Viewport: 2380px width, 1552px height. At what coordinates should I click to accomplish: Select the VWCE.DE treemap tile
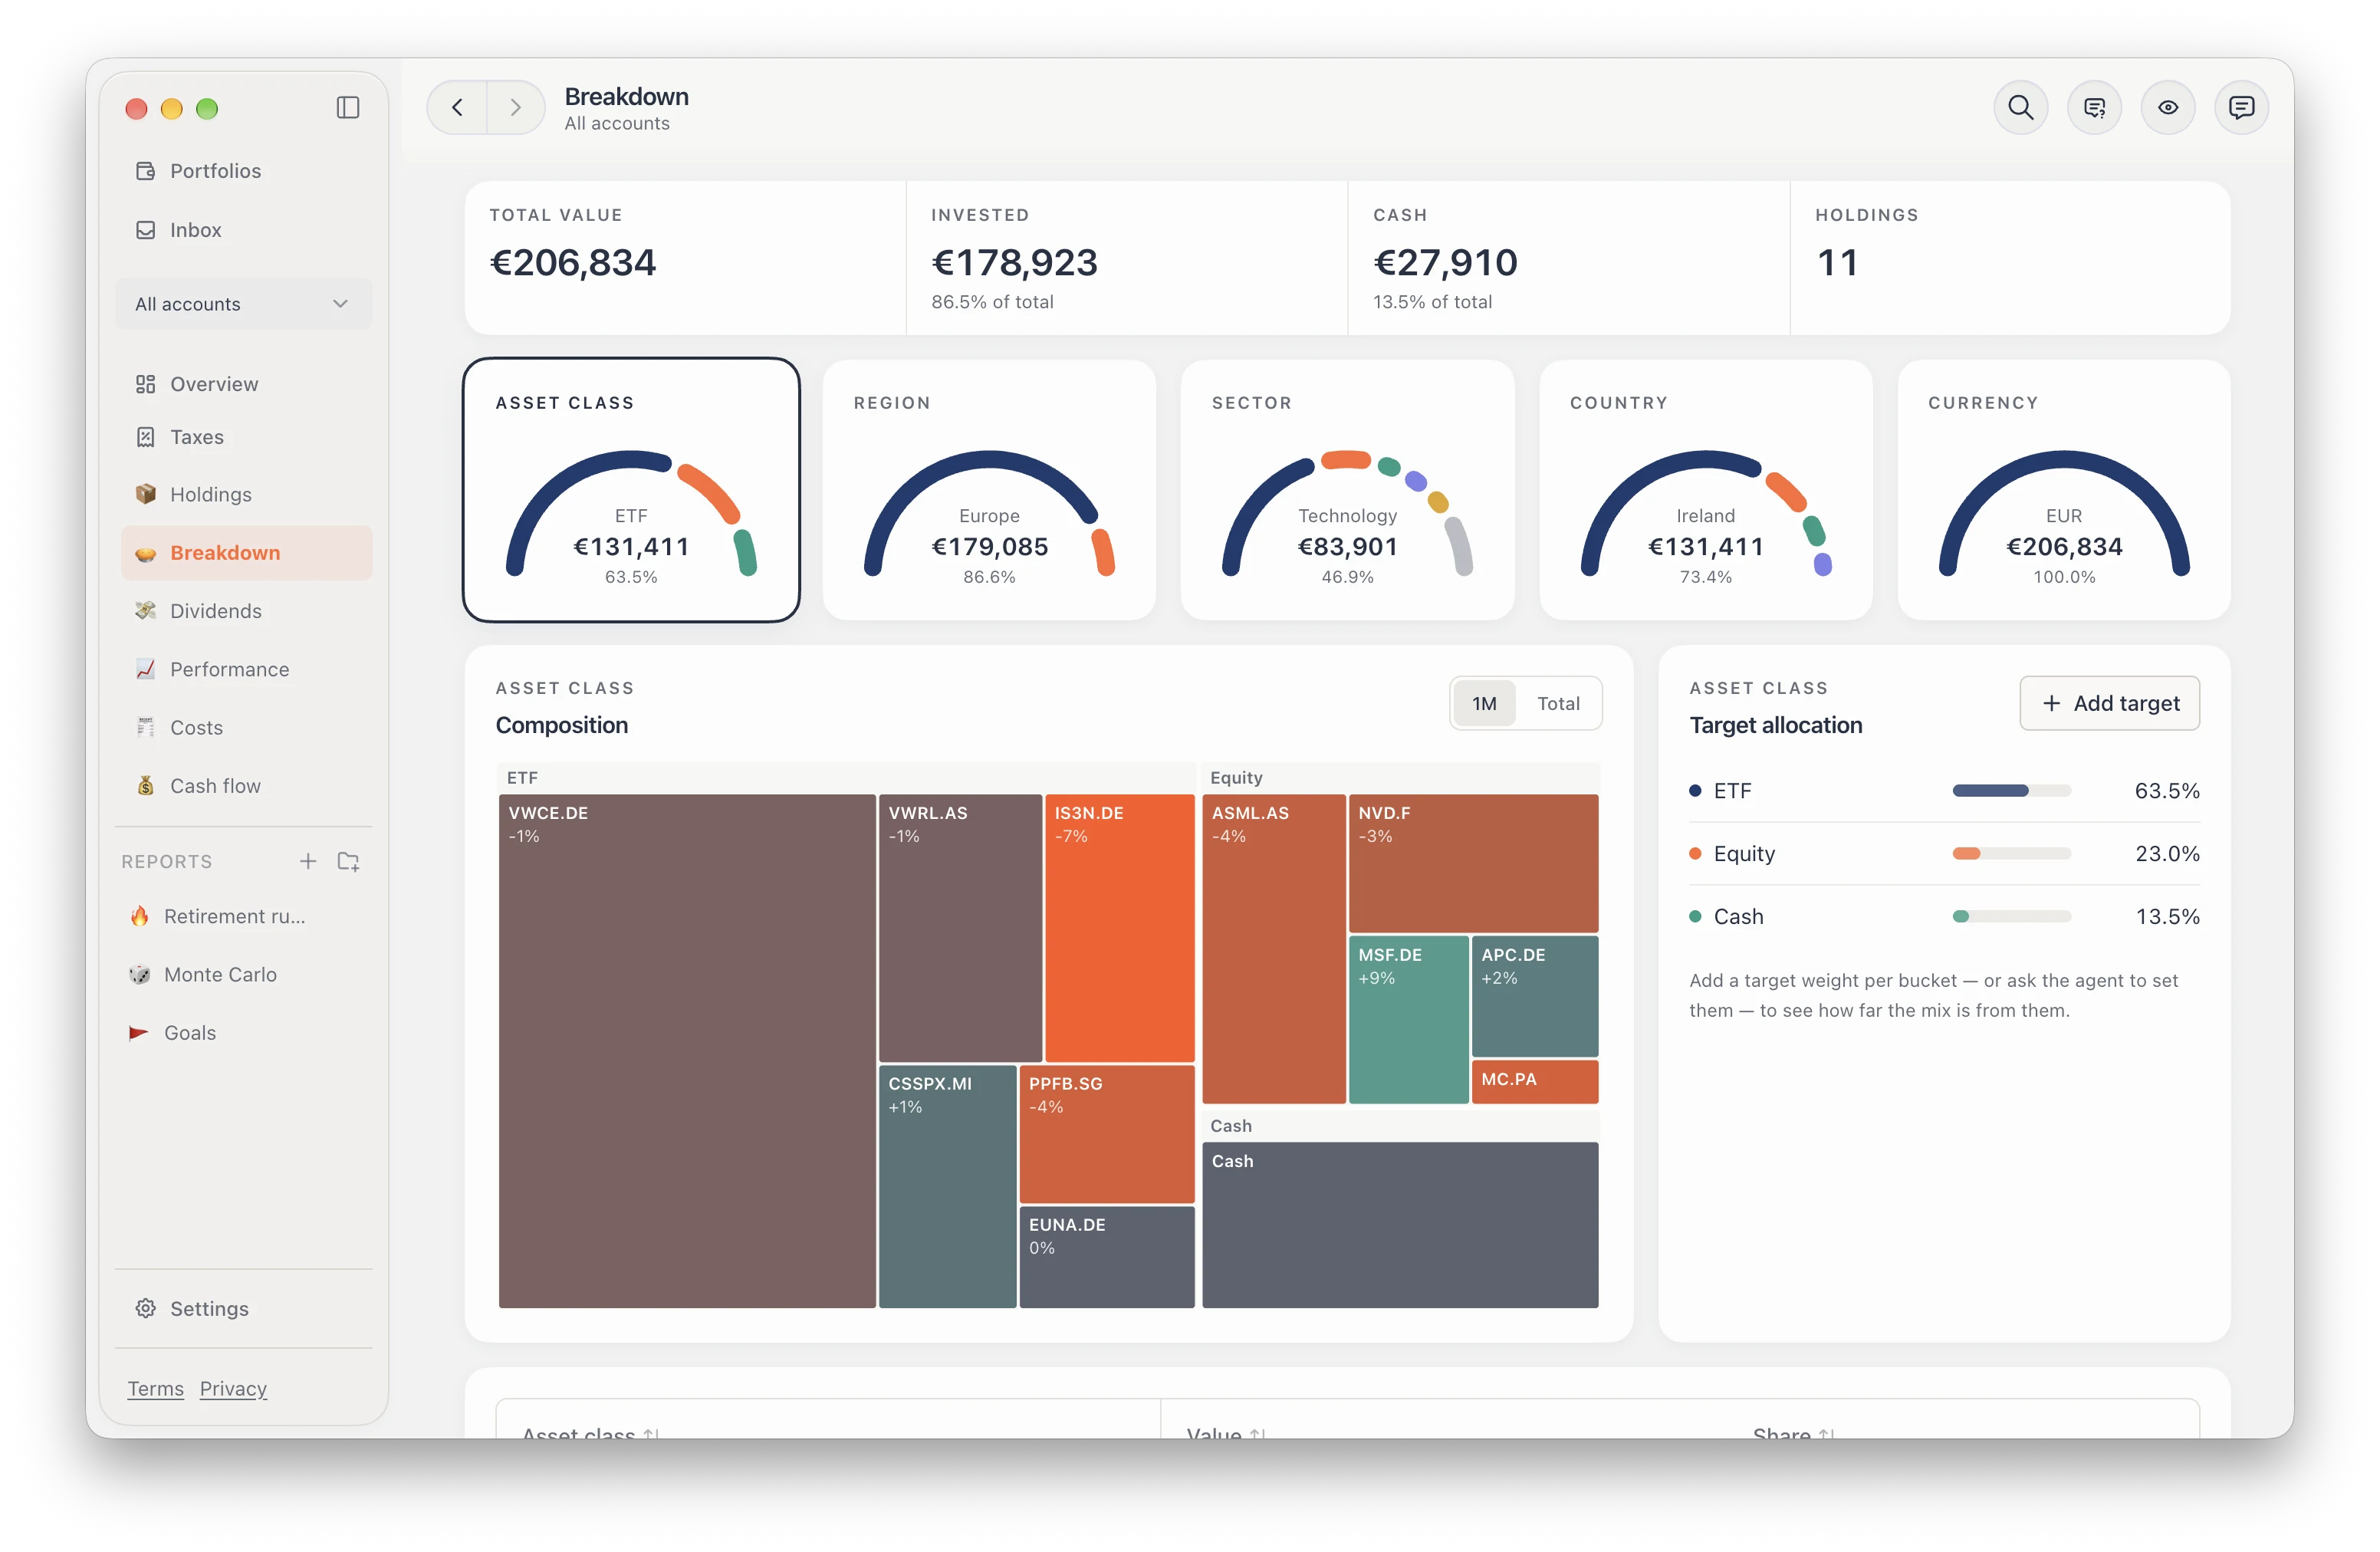687,1051
